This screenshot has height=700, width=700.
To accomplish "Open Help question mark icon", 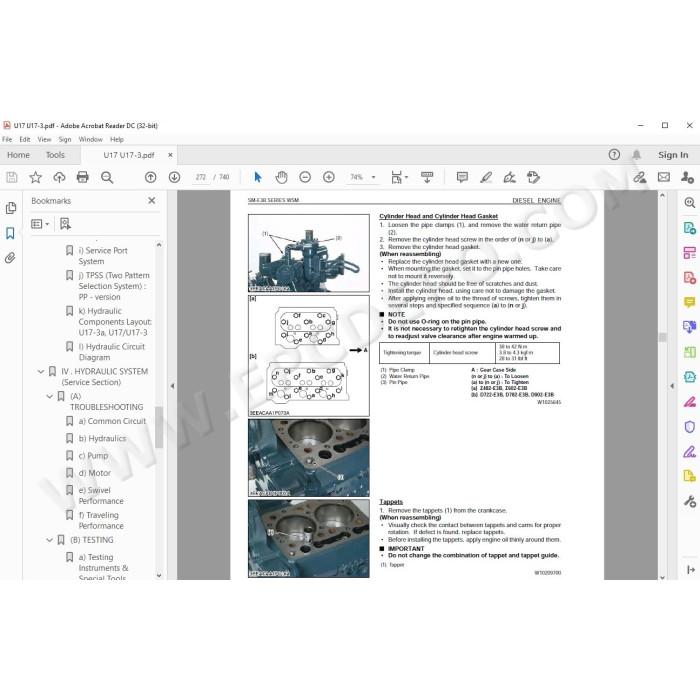I will tap(614, 155).
